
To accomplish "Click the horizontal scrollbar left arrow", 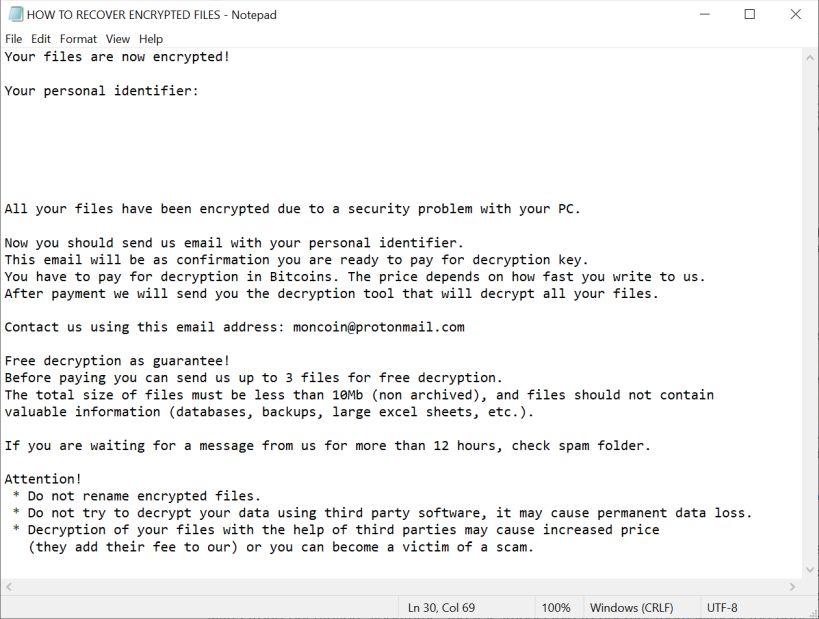I will [x=8, y=587].
